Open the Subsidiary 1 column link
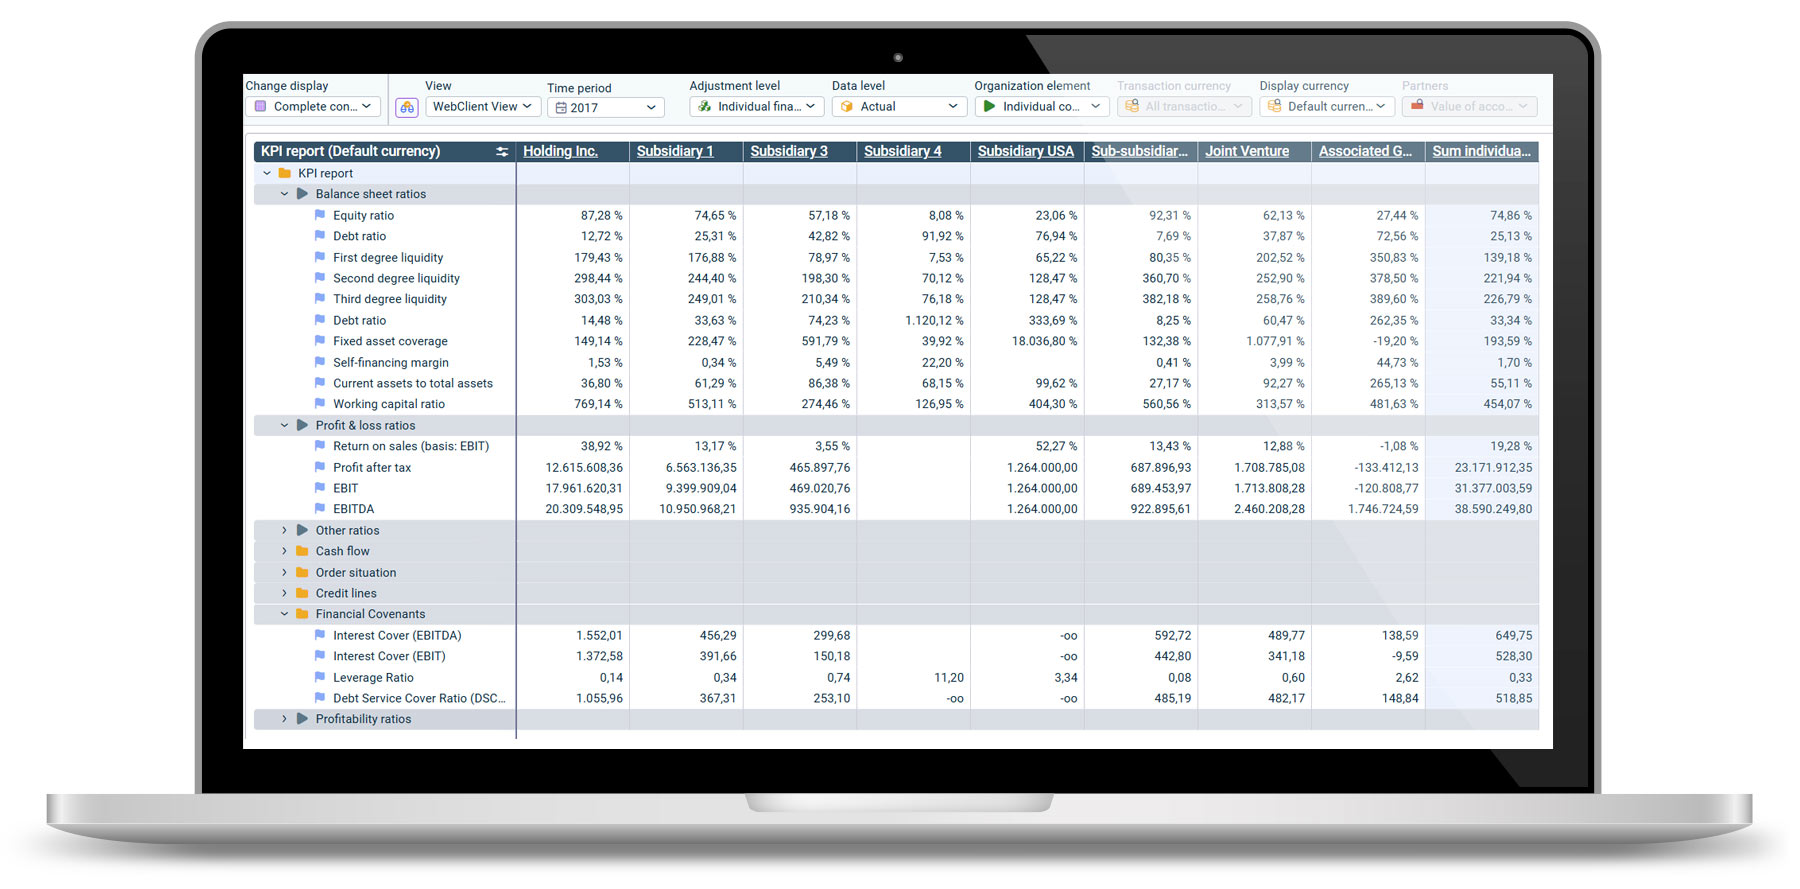Viewport: 1800px width, 889px height. 675,151
